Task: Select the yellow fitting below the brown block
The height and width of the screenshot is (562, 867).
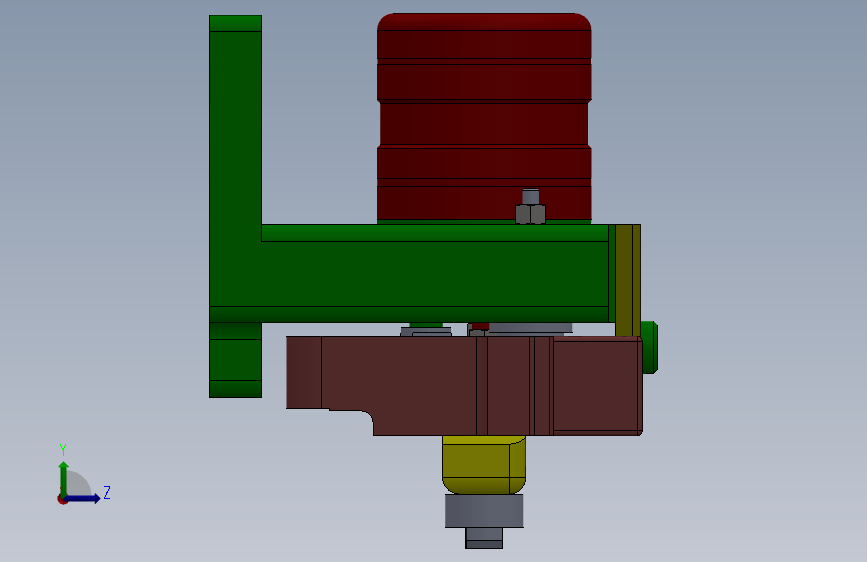Action: (484, 465)
